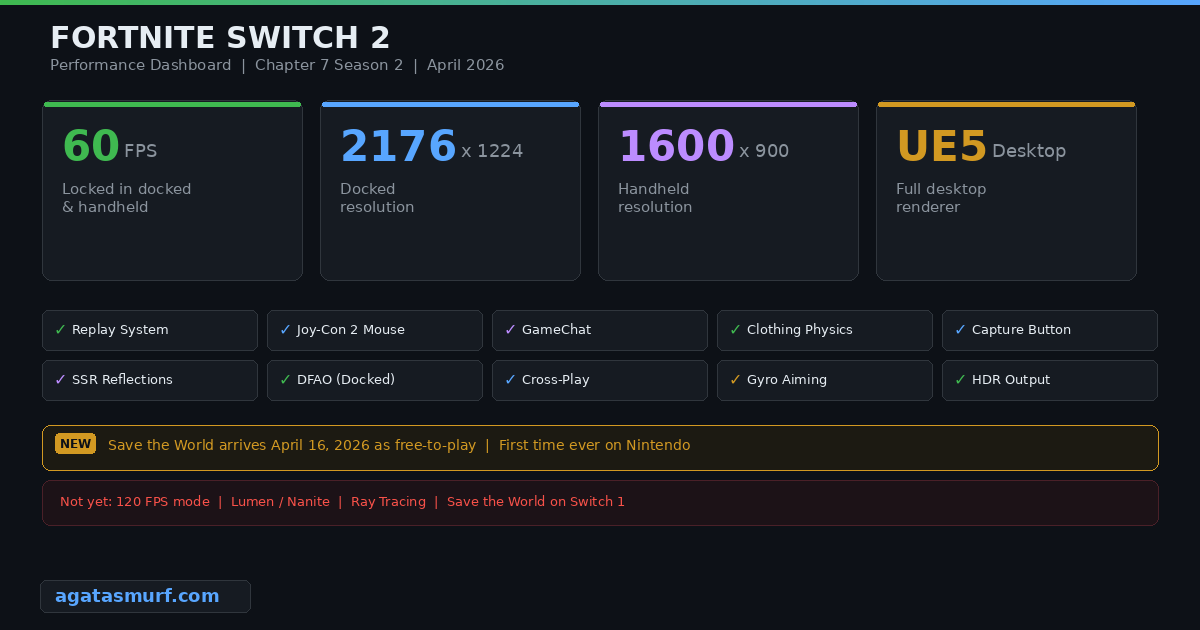Viewport: 1200px width, 630px height.
Task: Click the purple checkmark beside GameChat
Action: 511,330
